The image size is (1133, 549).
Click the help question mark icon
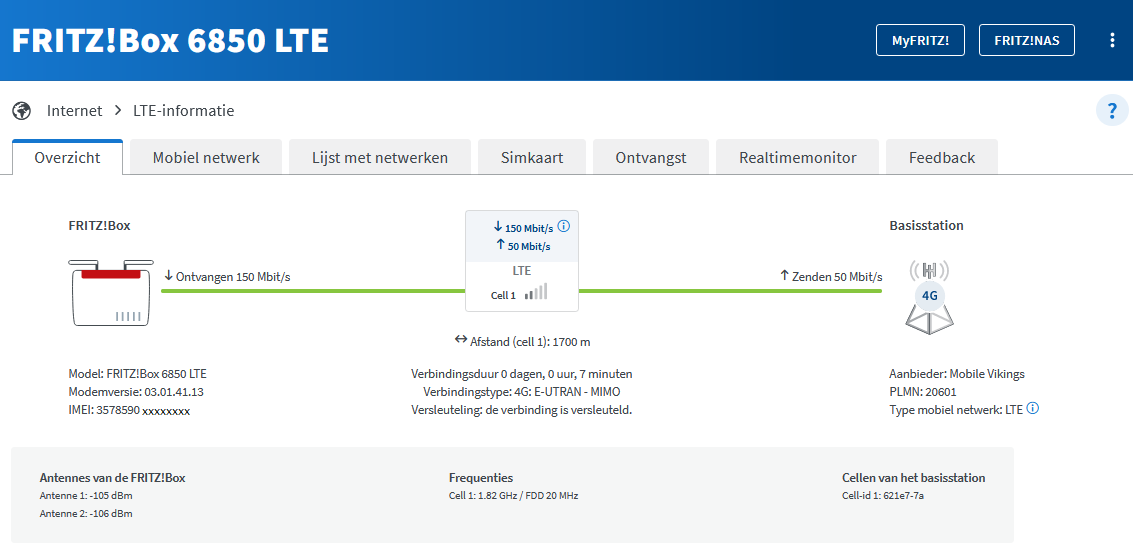[x=1112, y=110]
